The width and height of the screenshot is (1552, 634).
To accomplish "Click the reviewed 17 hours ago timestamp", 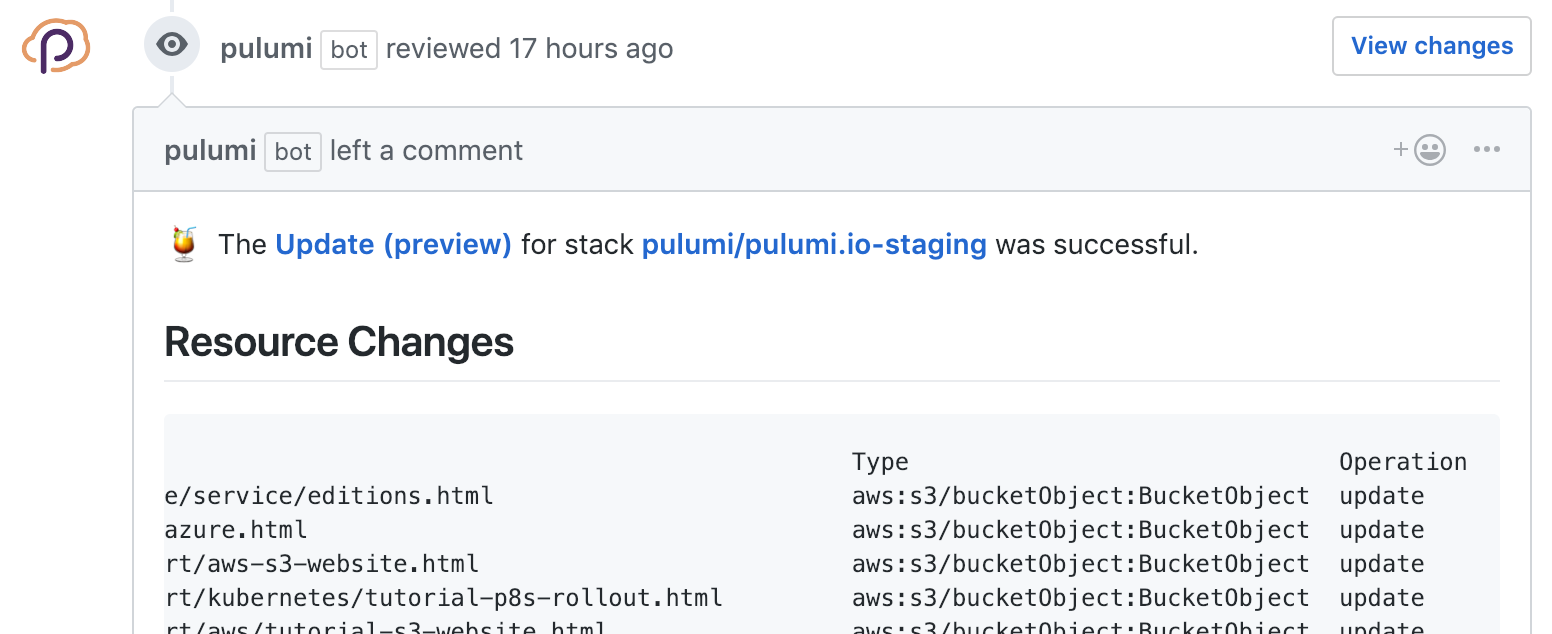I will click(530, 48).
